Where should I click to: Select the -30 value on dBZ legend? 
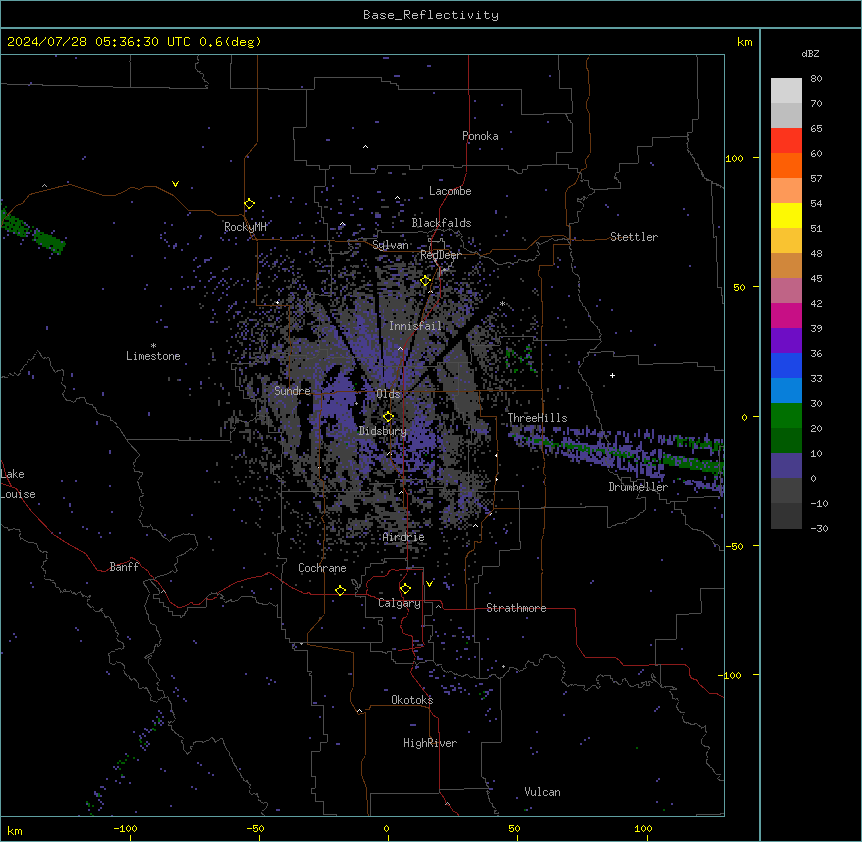820,529
